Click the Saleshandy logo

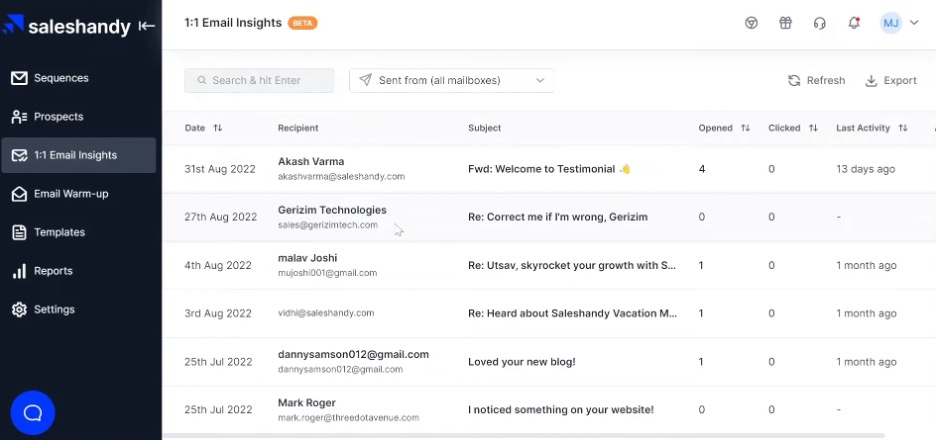(x=66, y=26)
